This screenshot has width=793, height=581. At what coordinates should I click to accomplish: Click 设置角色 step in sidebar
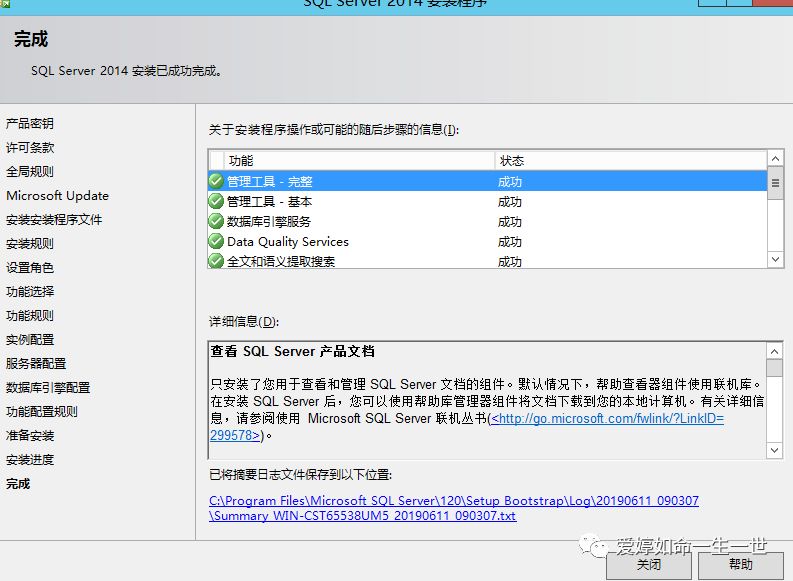click(29, 267)
